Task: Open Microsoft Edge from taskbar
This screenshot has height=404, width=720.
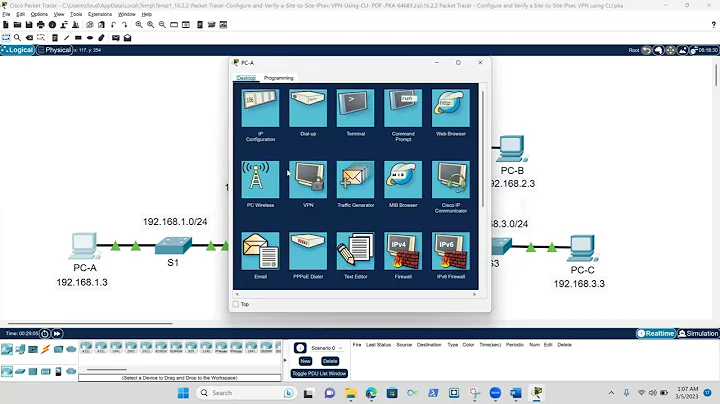Action: pyautogui.click(x=371, y=393)
